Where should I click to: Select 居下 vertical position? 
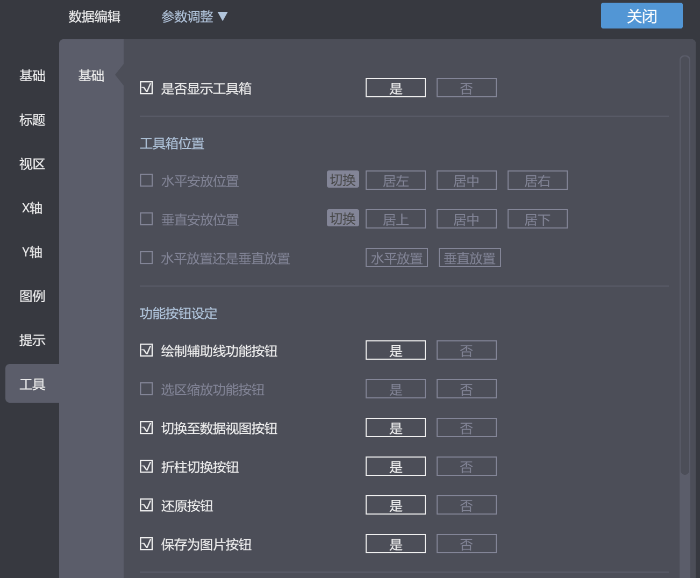click(x=538, y=219)
